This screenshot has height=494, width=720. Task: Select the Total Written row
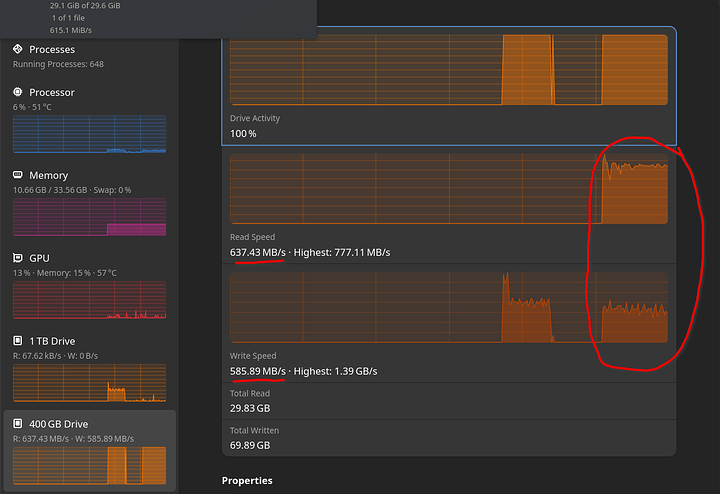coord(448,438)
